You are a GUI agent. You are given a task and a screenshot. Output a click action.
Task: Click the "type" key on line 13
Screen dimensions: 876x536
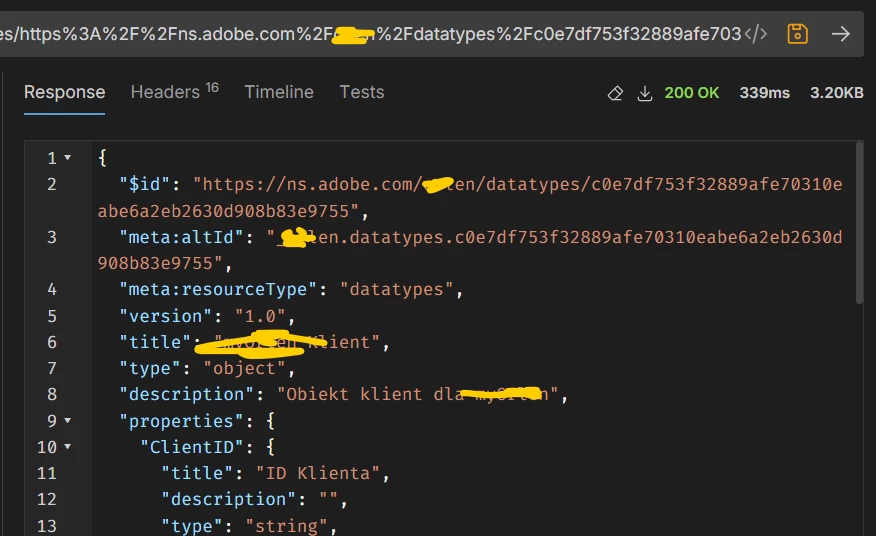click(192, 526)
